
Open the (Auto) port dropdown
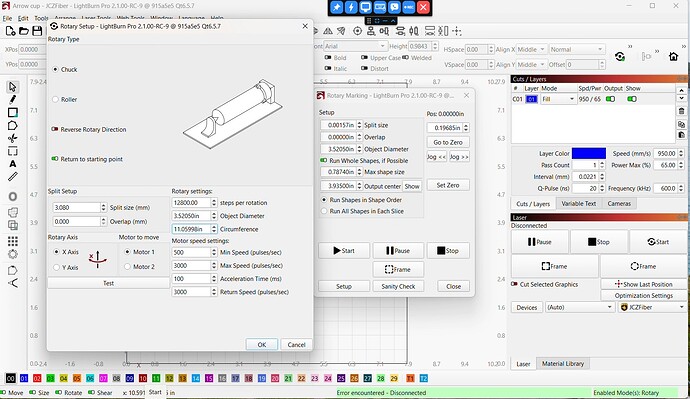(580, 307)
